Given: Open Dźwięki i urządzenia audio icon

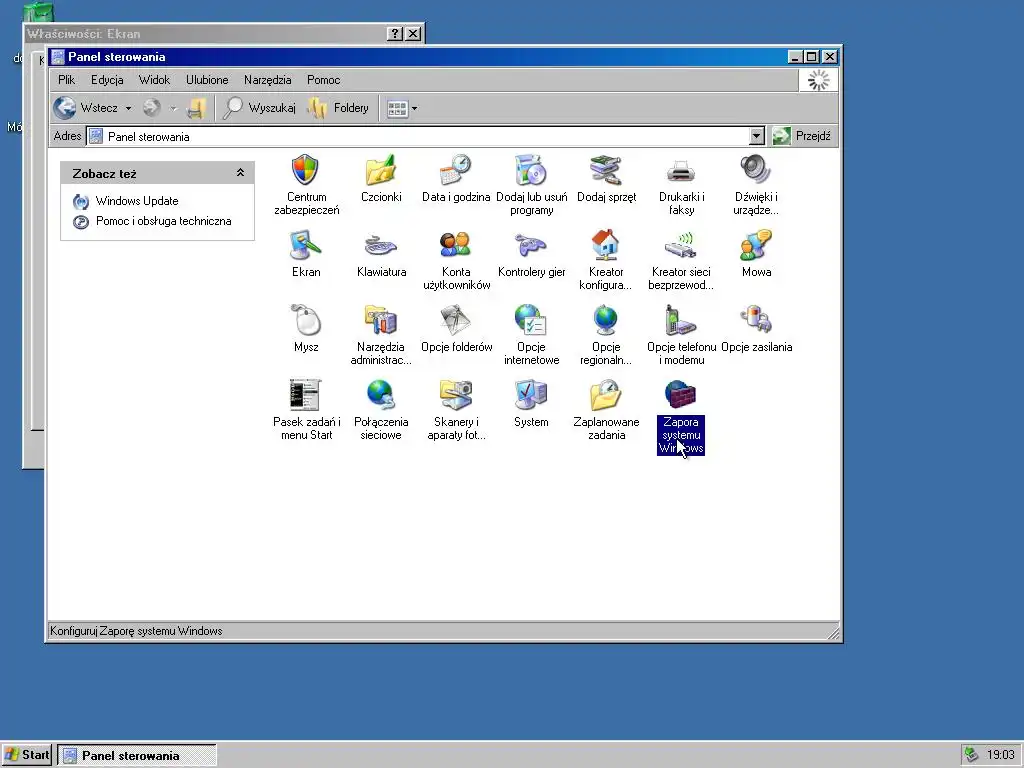Looking at the screenshot, I should (756, 184).
